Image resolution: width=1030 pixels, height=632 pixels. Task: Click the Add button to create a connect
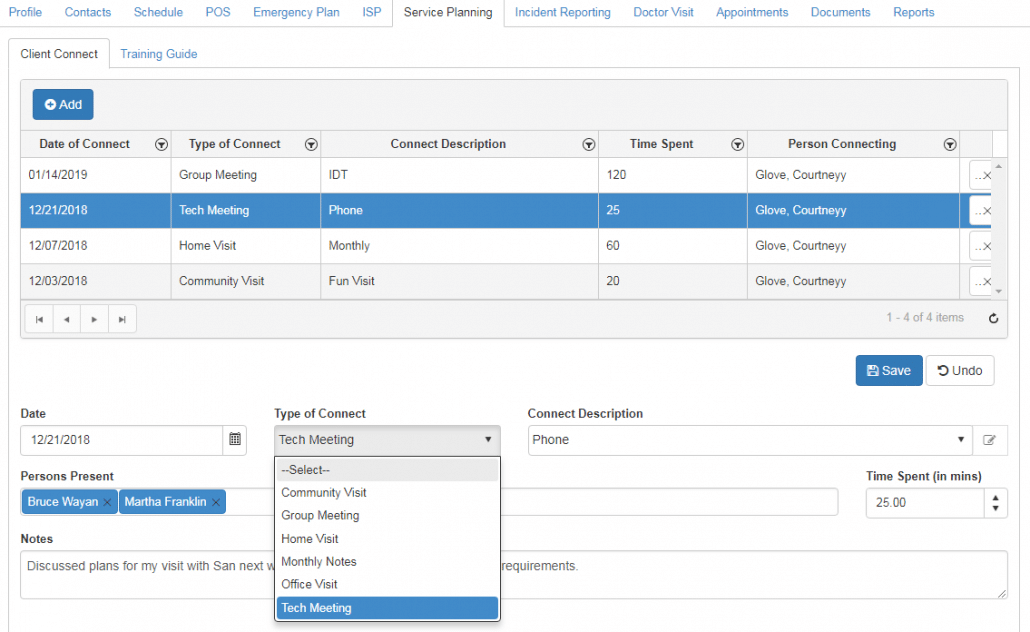[62, 104]
